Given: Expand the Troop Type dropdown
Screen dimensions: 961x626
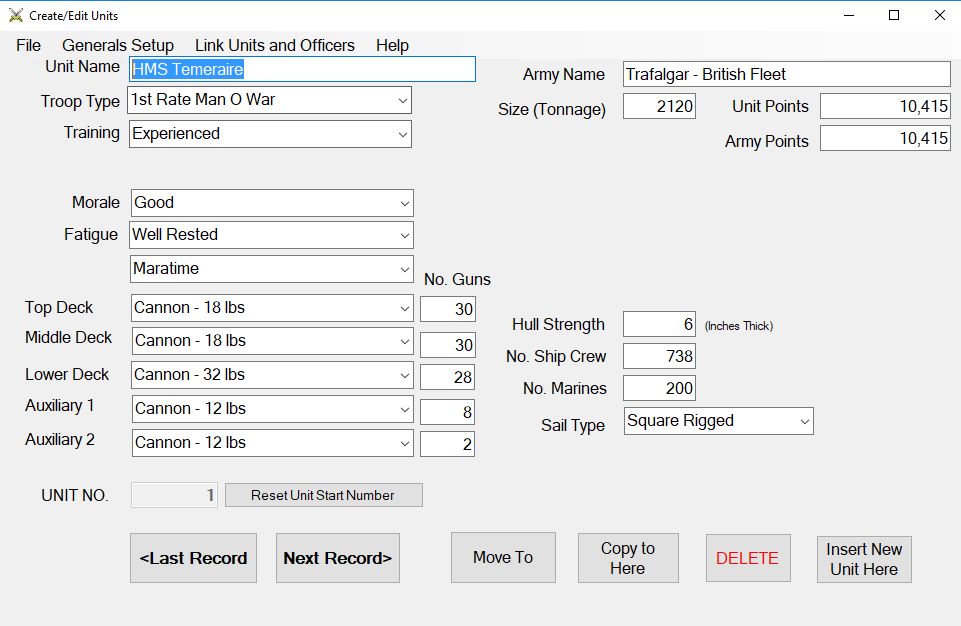Looking at the screenshot, I should 401,100.
